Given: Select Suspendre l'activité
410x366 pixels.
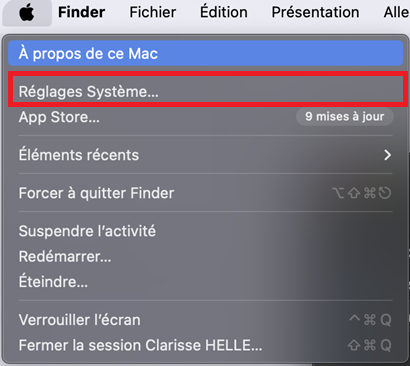Looking at the screenshot, I should [206, 231].
